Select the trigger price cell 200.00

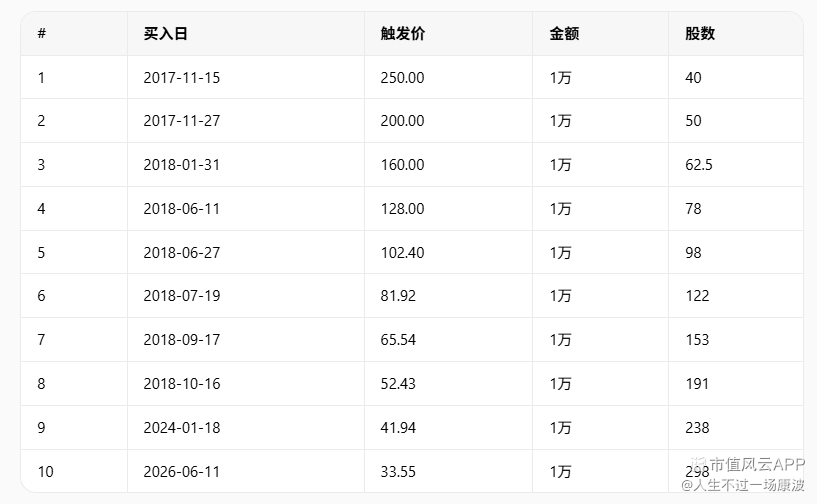(x=402, y=121)
